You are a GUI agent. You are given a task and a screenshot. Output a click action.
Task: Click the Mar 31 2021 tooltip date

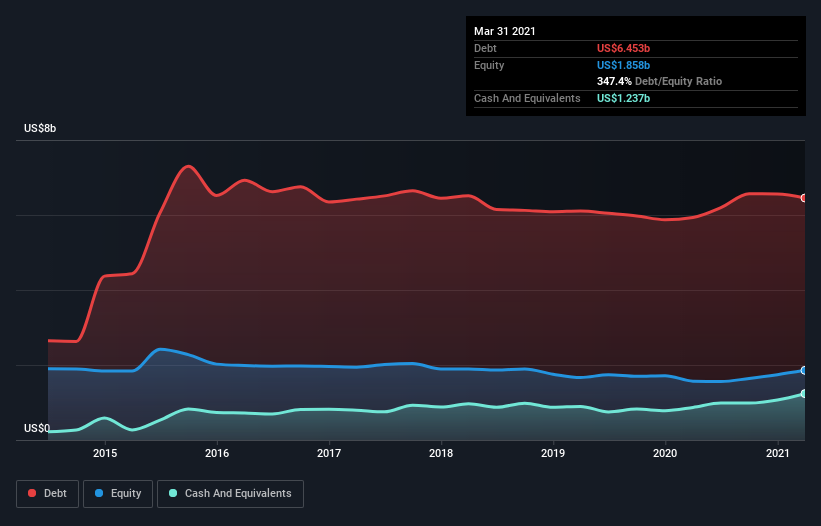pos(505,31)
